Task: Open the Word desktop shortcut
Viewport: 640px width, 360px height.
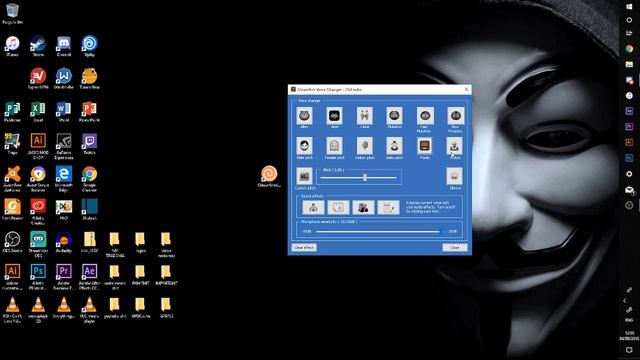Action: [64, 111]
